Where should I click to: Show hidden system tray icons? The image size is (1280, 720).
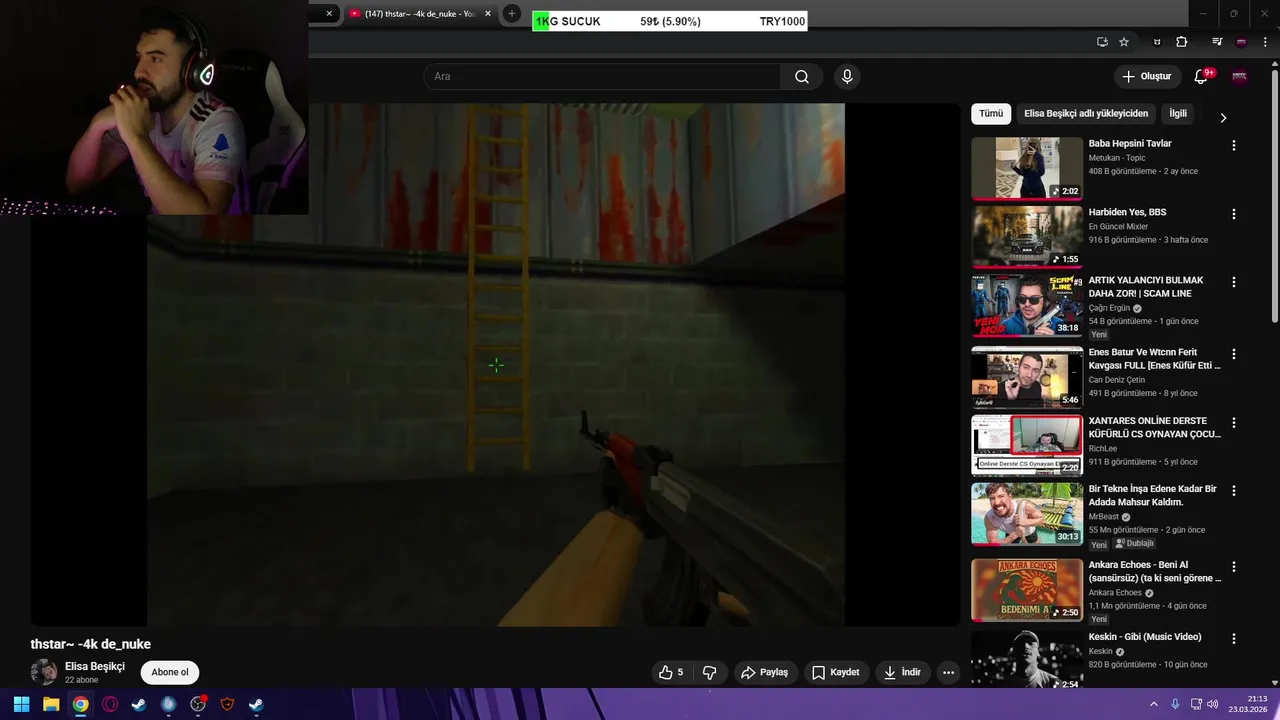[1153, 704]
